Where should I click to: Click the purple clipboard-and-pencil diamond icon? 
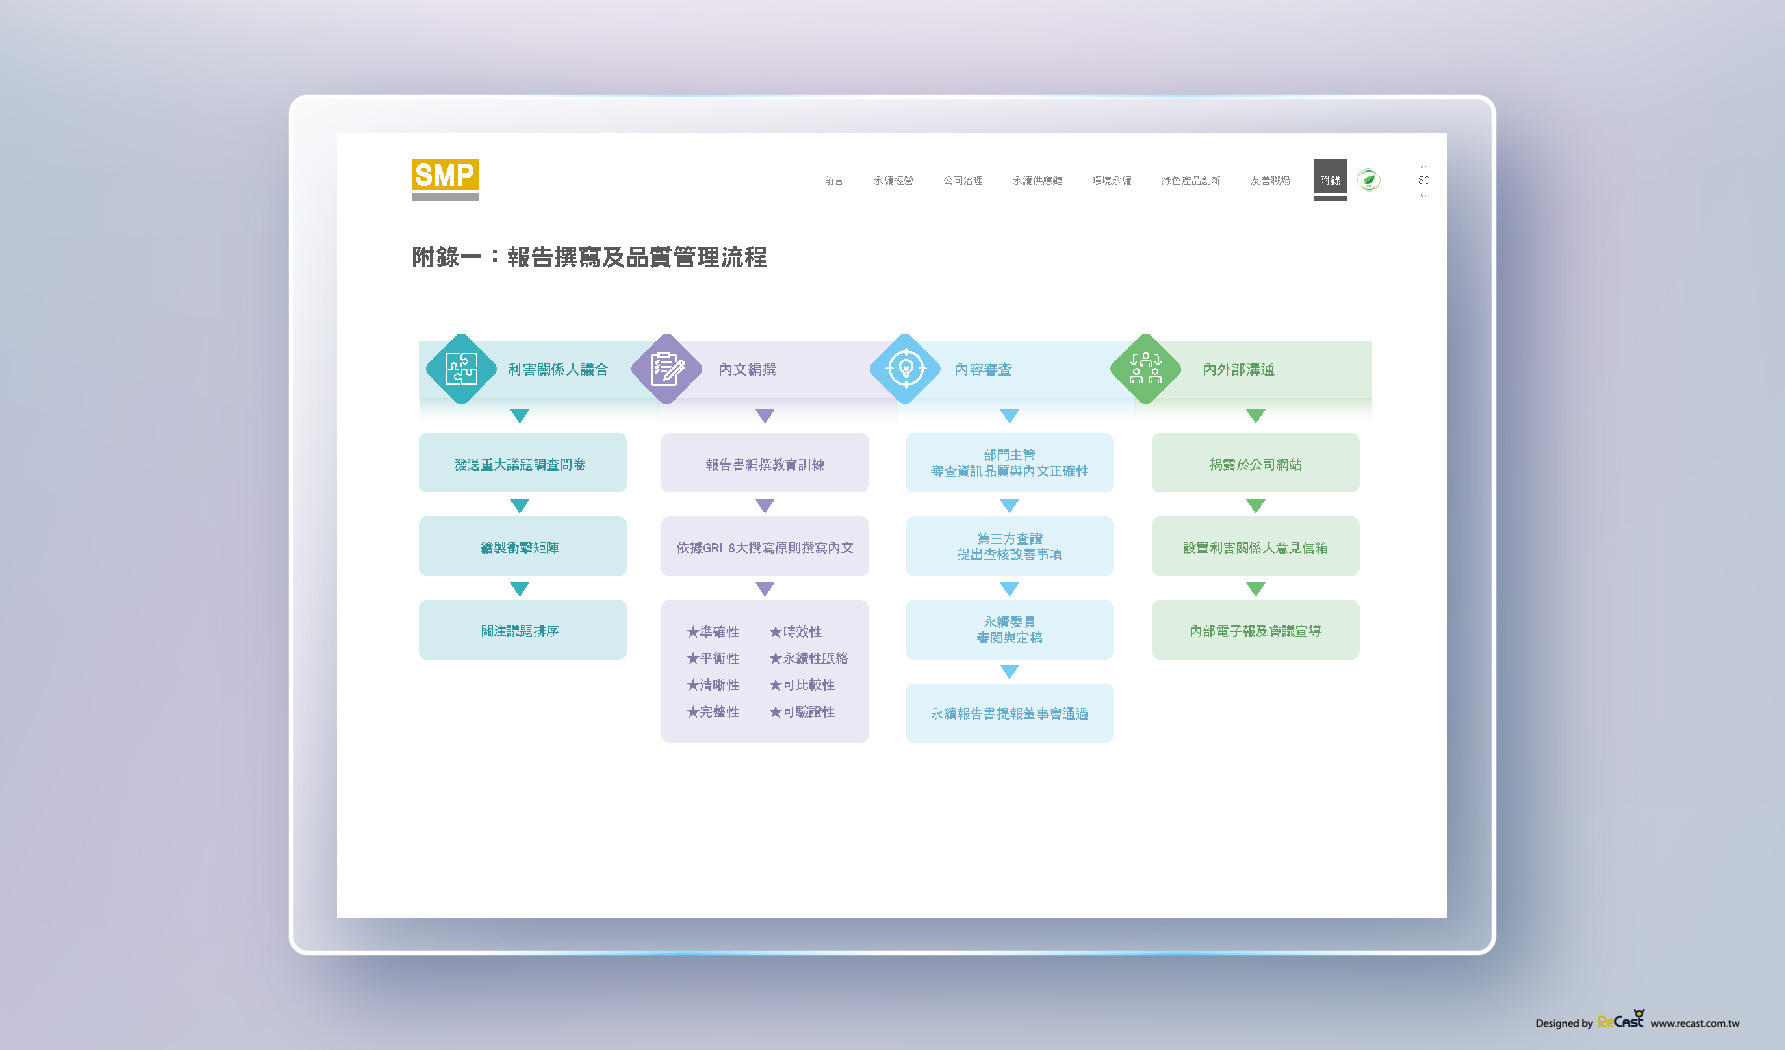pyautogui.click(x=667, y=369)
